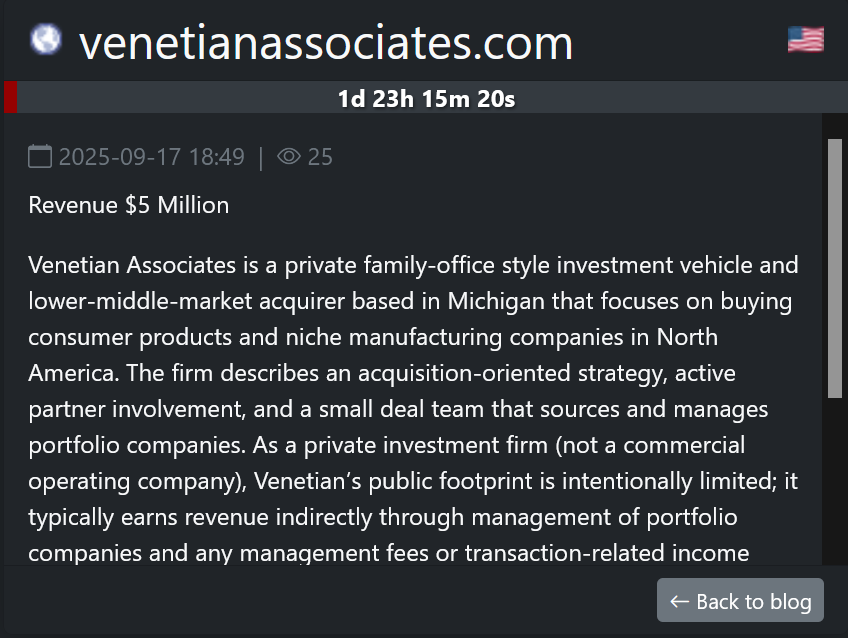Click the view count number 25
This screenshot has width=848, height=638.
click(320, 157)
